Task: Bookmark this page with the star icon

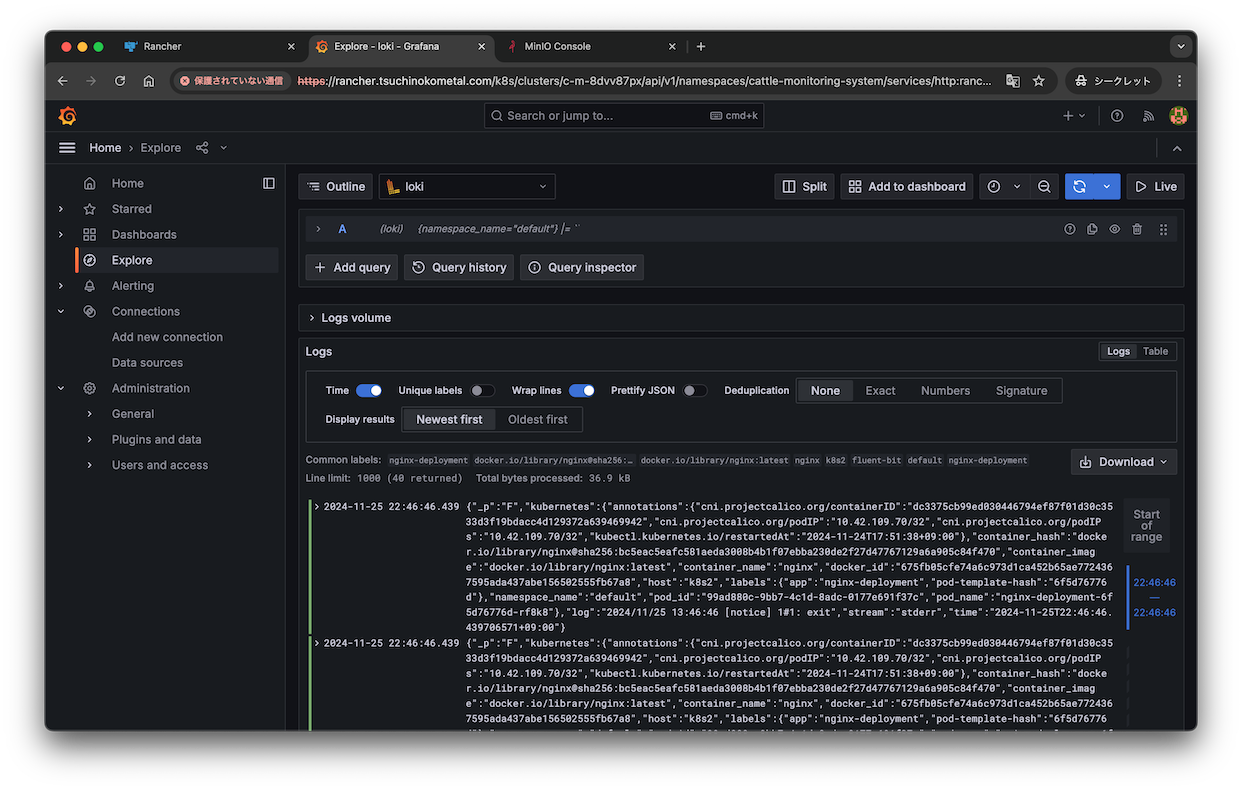Action: coord(1039,81)
